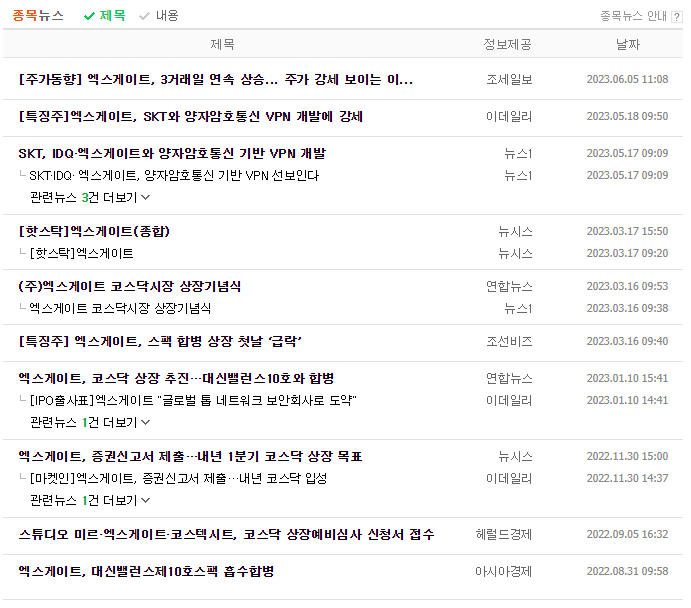Viewport: 691px width, 608px height.
Task: Expand 관련뉴스 1건 더보기 under the 증권신고서 제출 article
Action: point(90,500)
